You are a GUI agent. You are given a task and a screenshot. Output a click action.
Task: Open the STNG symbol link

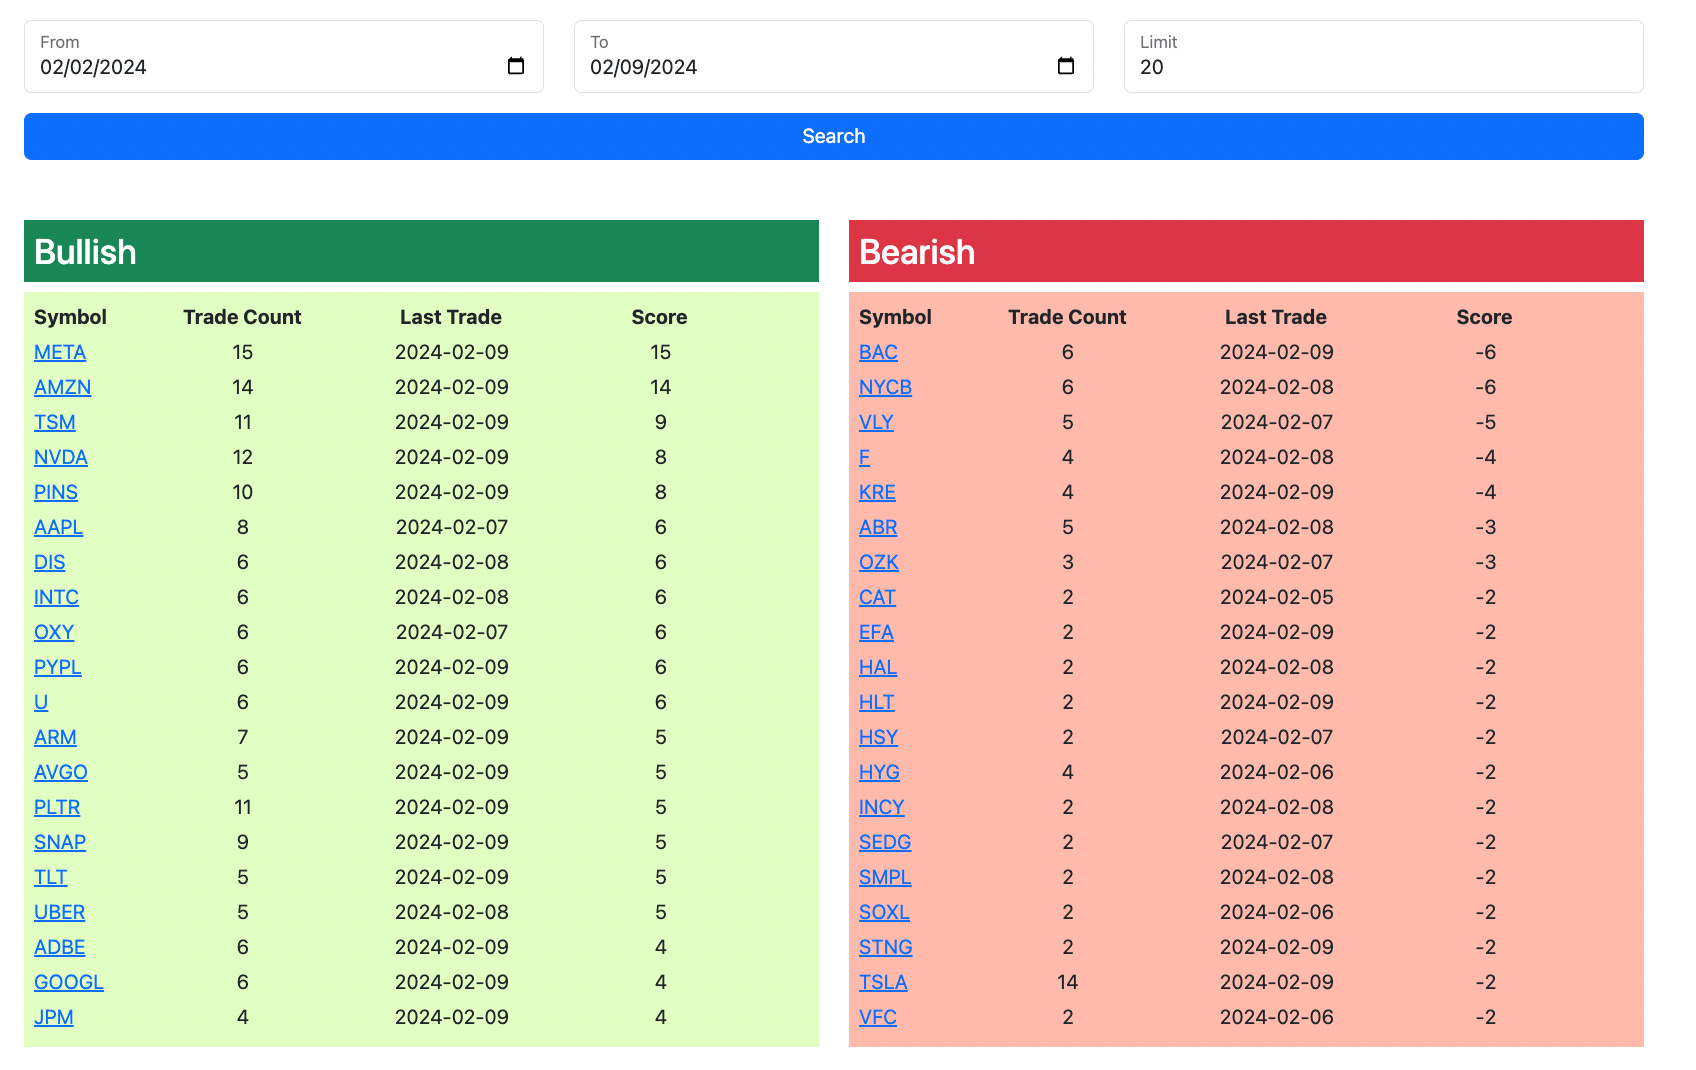tap(886, 947)
